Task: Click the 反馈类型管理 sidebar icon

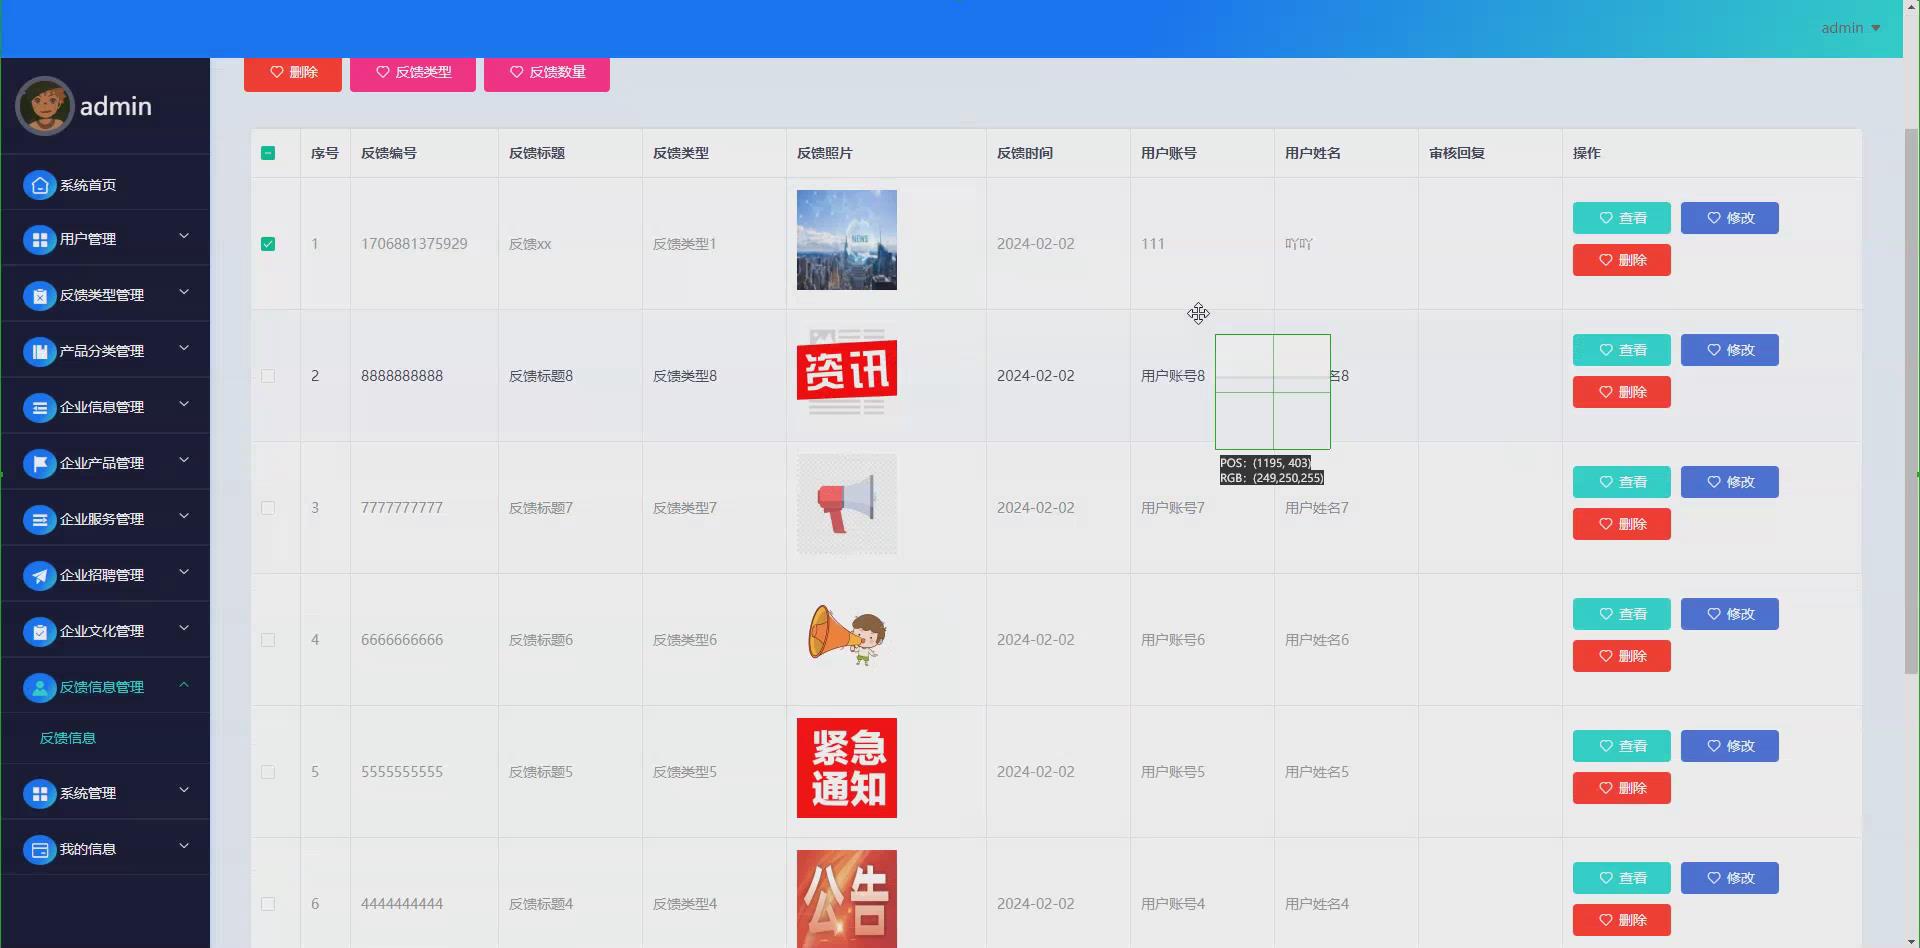Action: [39, 296]
